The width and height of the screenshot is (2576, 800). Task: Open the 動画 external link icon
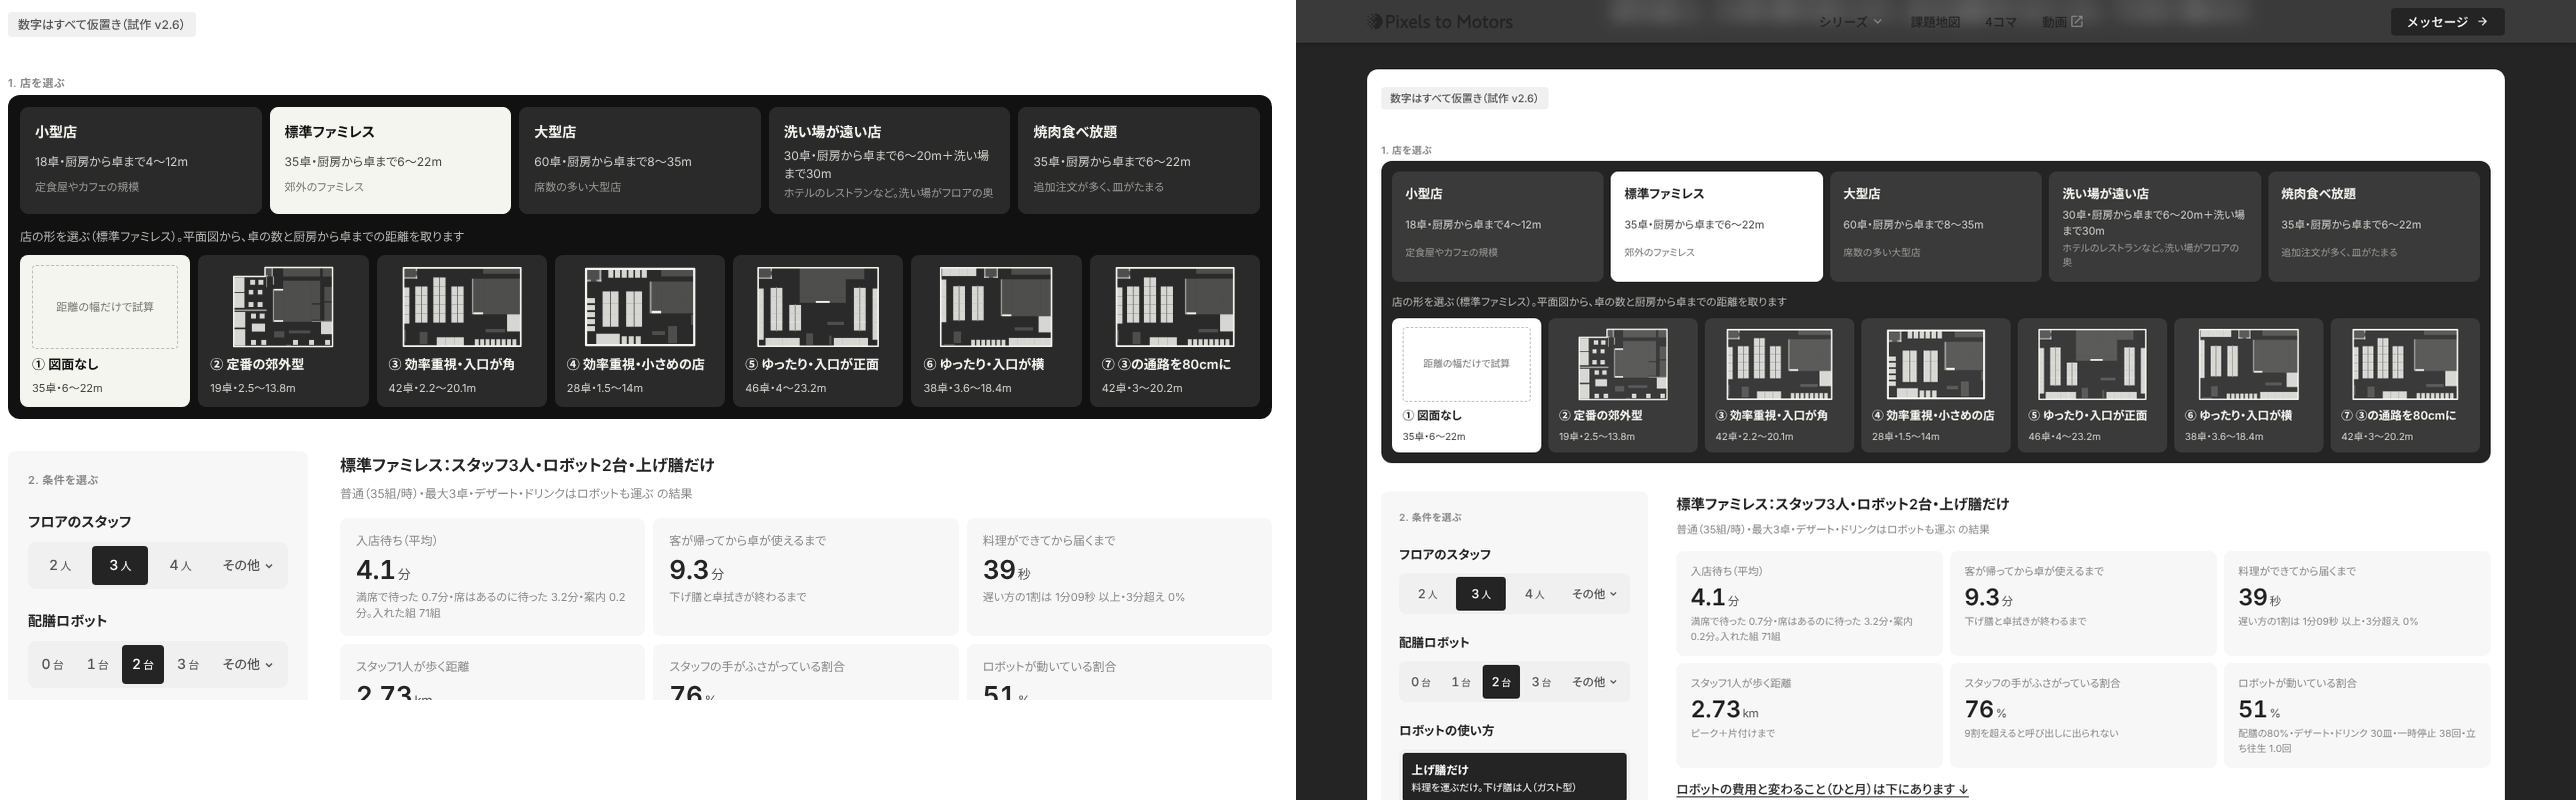(2077, 21)
